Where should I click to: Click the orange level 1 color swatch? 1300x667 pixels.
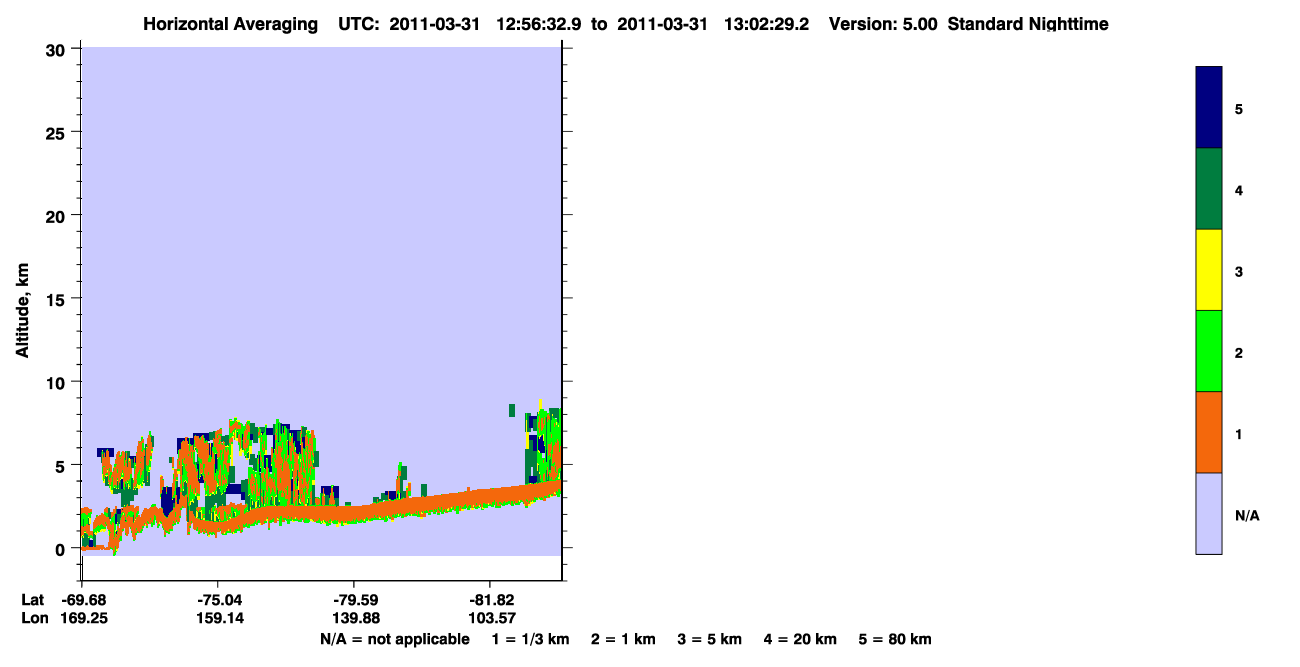(x=1208, y=432)
